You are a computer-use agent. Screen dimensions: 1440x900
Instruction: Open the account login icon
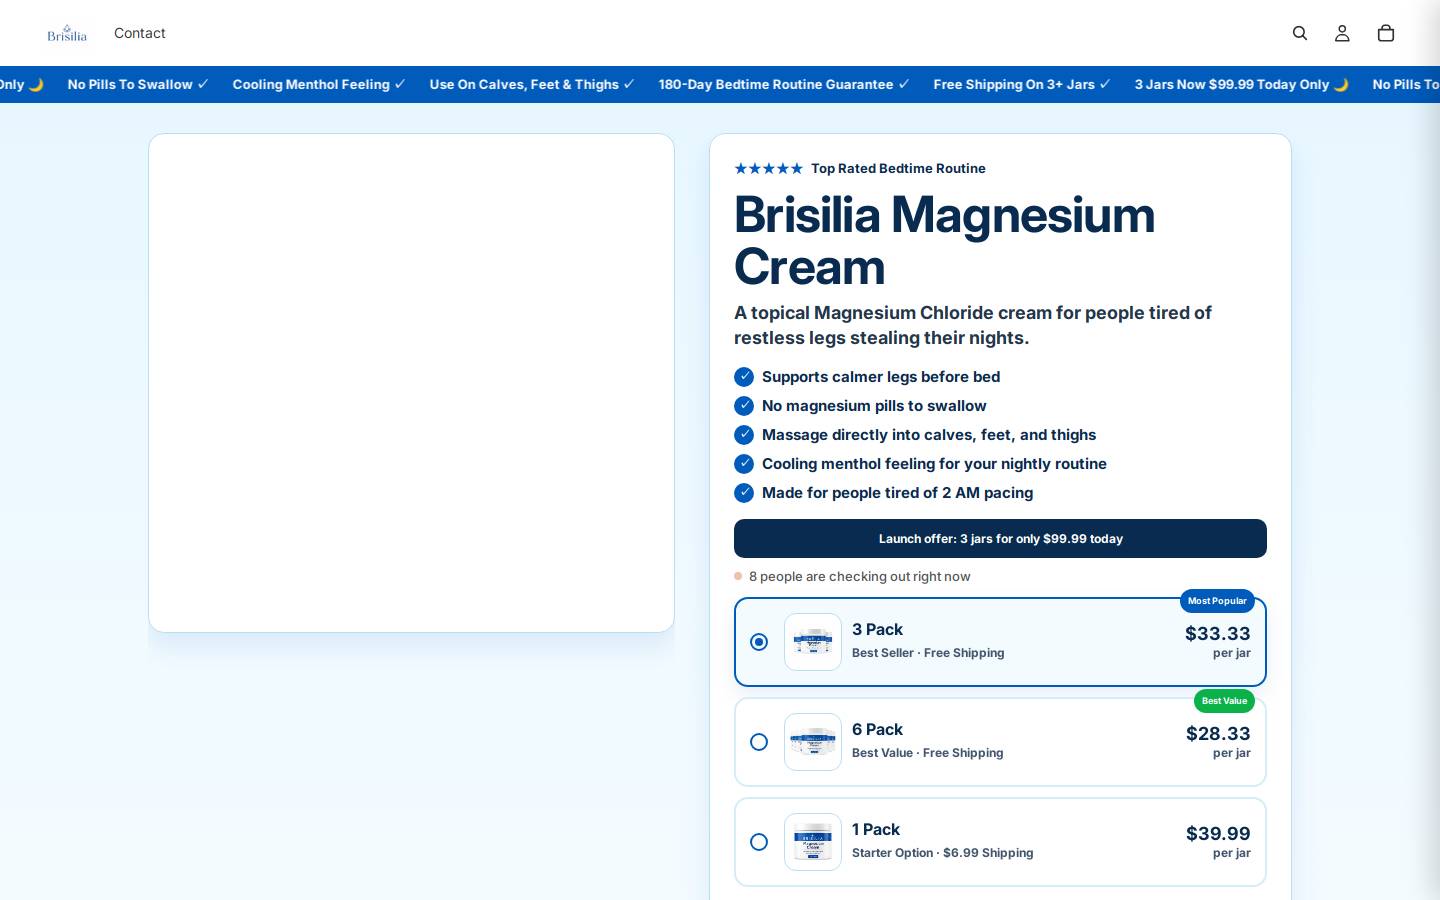[1342, 33]
